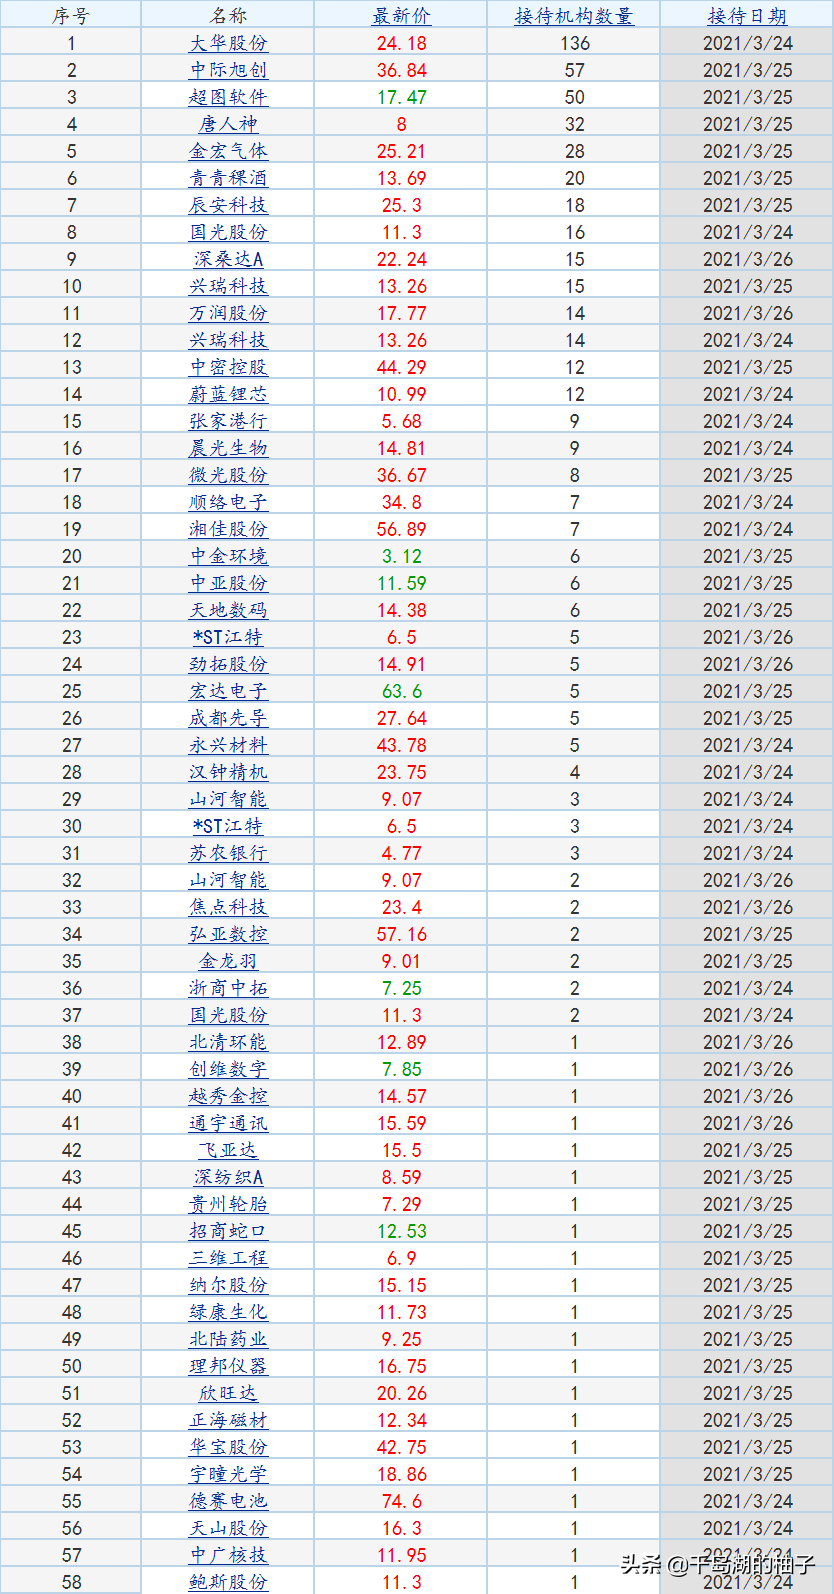This screenshot has height=1594, width=834.
Task: Click the 晨光生物 stock name
Action: coord(228,448)
